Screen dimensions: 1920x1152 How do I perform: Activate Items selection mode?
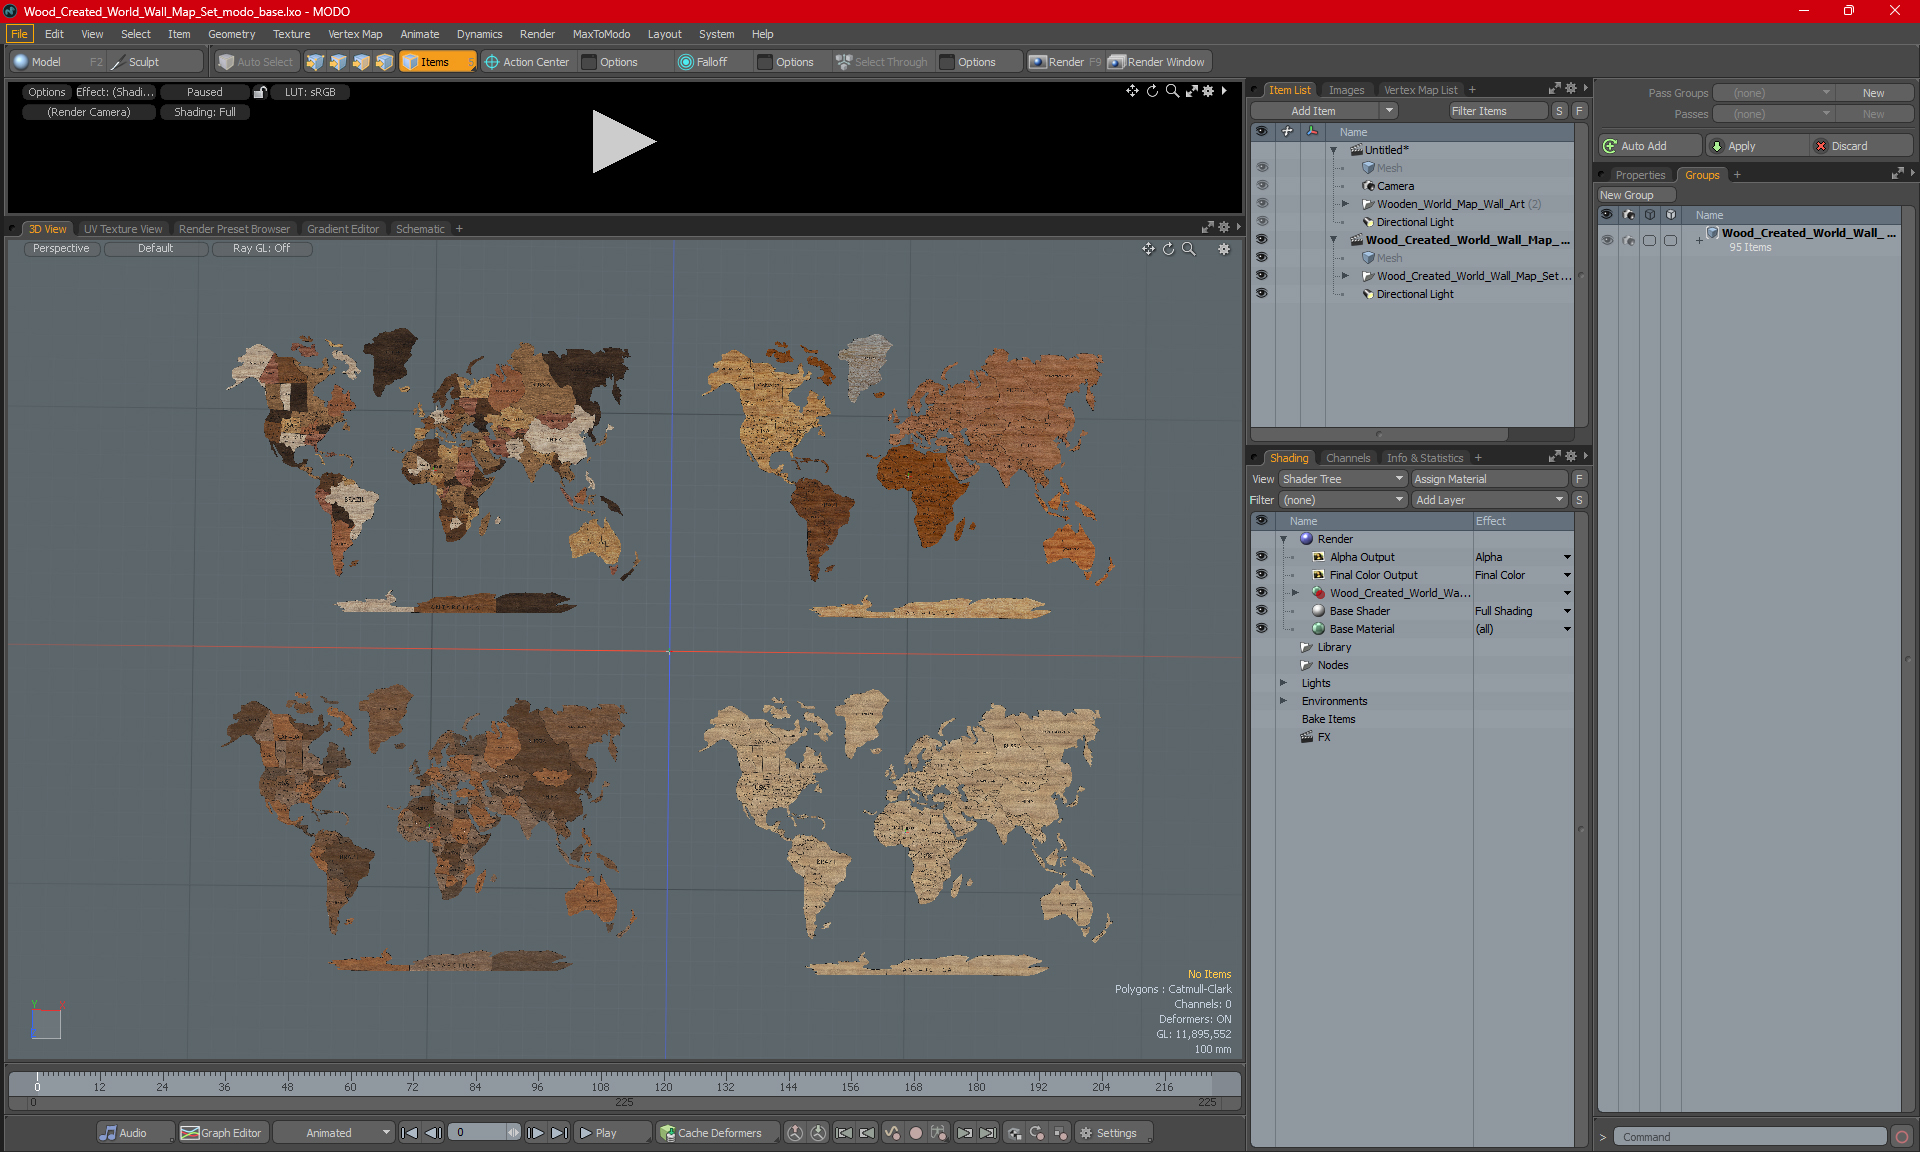pyautogui.click(x=437, y=62)
